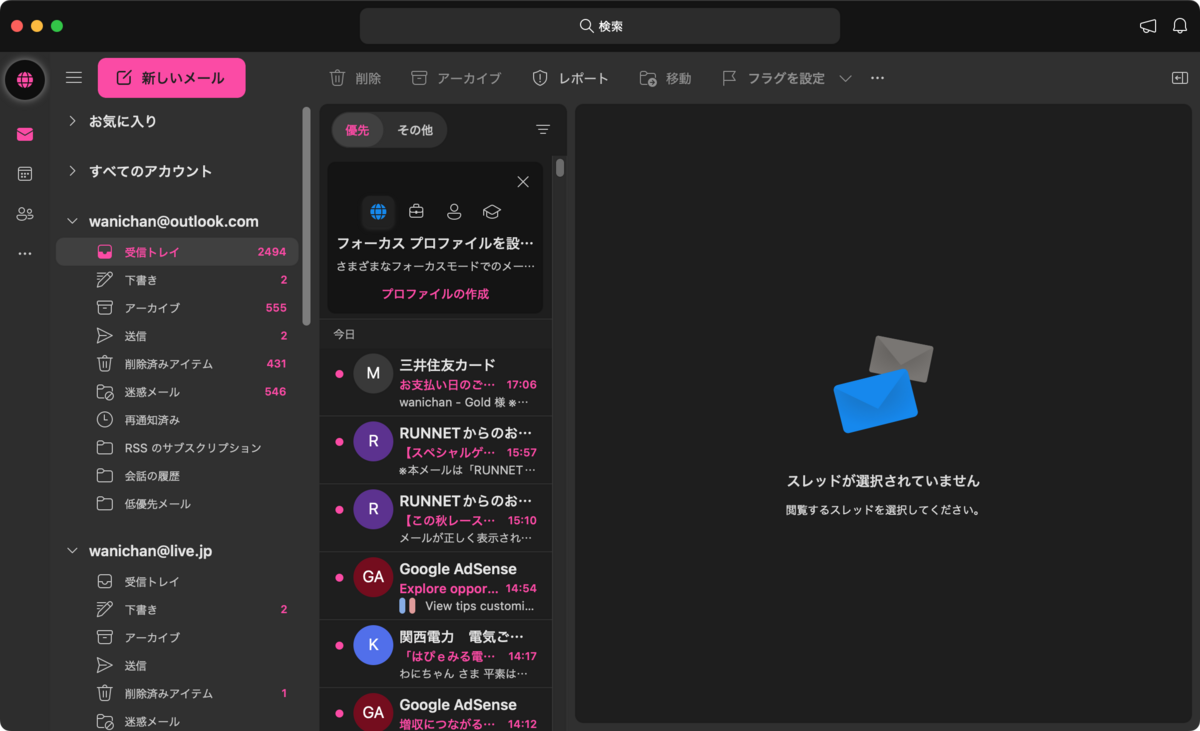The height and width of the screenshot is (731, 1200).
Task: Click the M avatar of 三井住友カード
Action: tap(373, 373)
